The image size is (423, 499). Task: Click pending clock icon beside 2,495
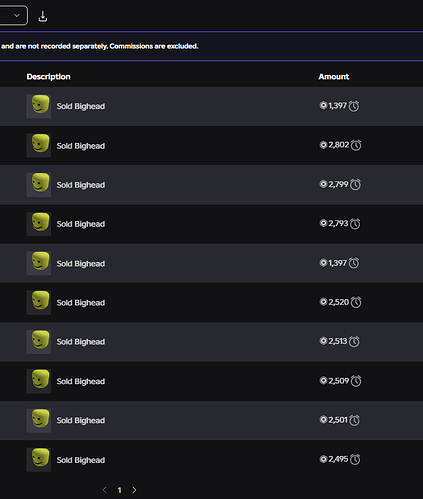tap(355, 460)
